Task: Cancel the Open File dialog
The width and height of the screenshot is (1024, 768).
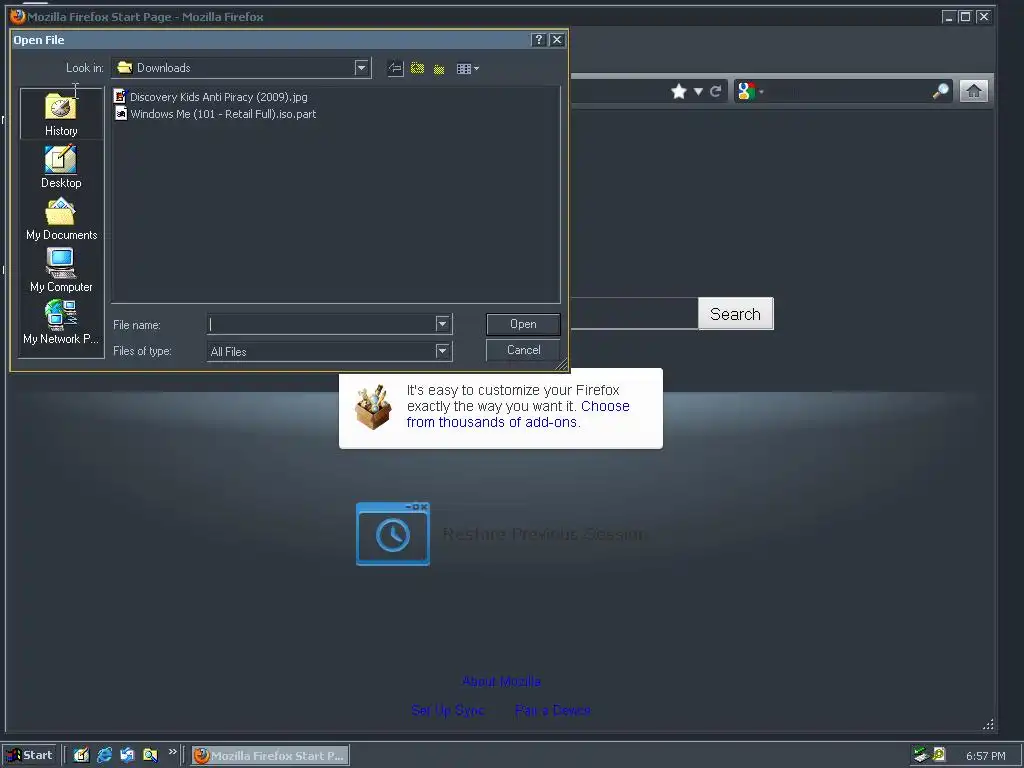Action: [x=523, y=350]
